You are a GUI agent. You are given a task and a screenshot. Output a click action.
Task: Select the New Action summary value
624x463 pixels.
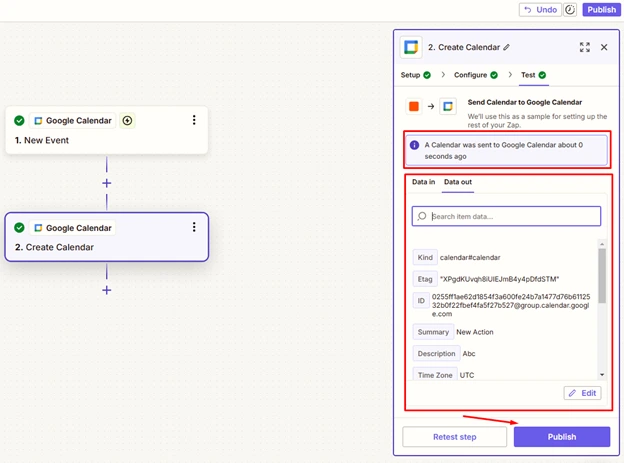[x=474, y=332]
